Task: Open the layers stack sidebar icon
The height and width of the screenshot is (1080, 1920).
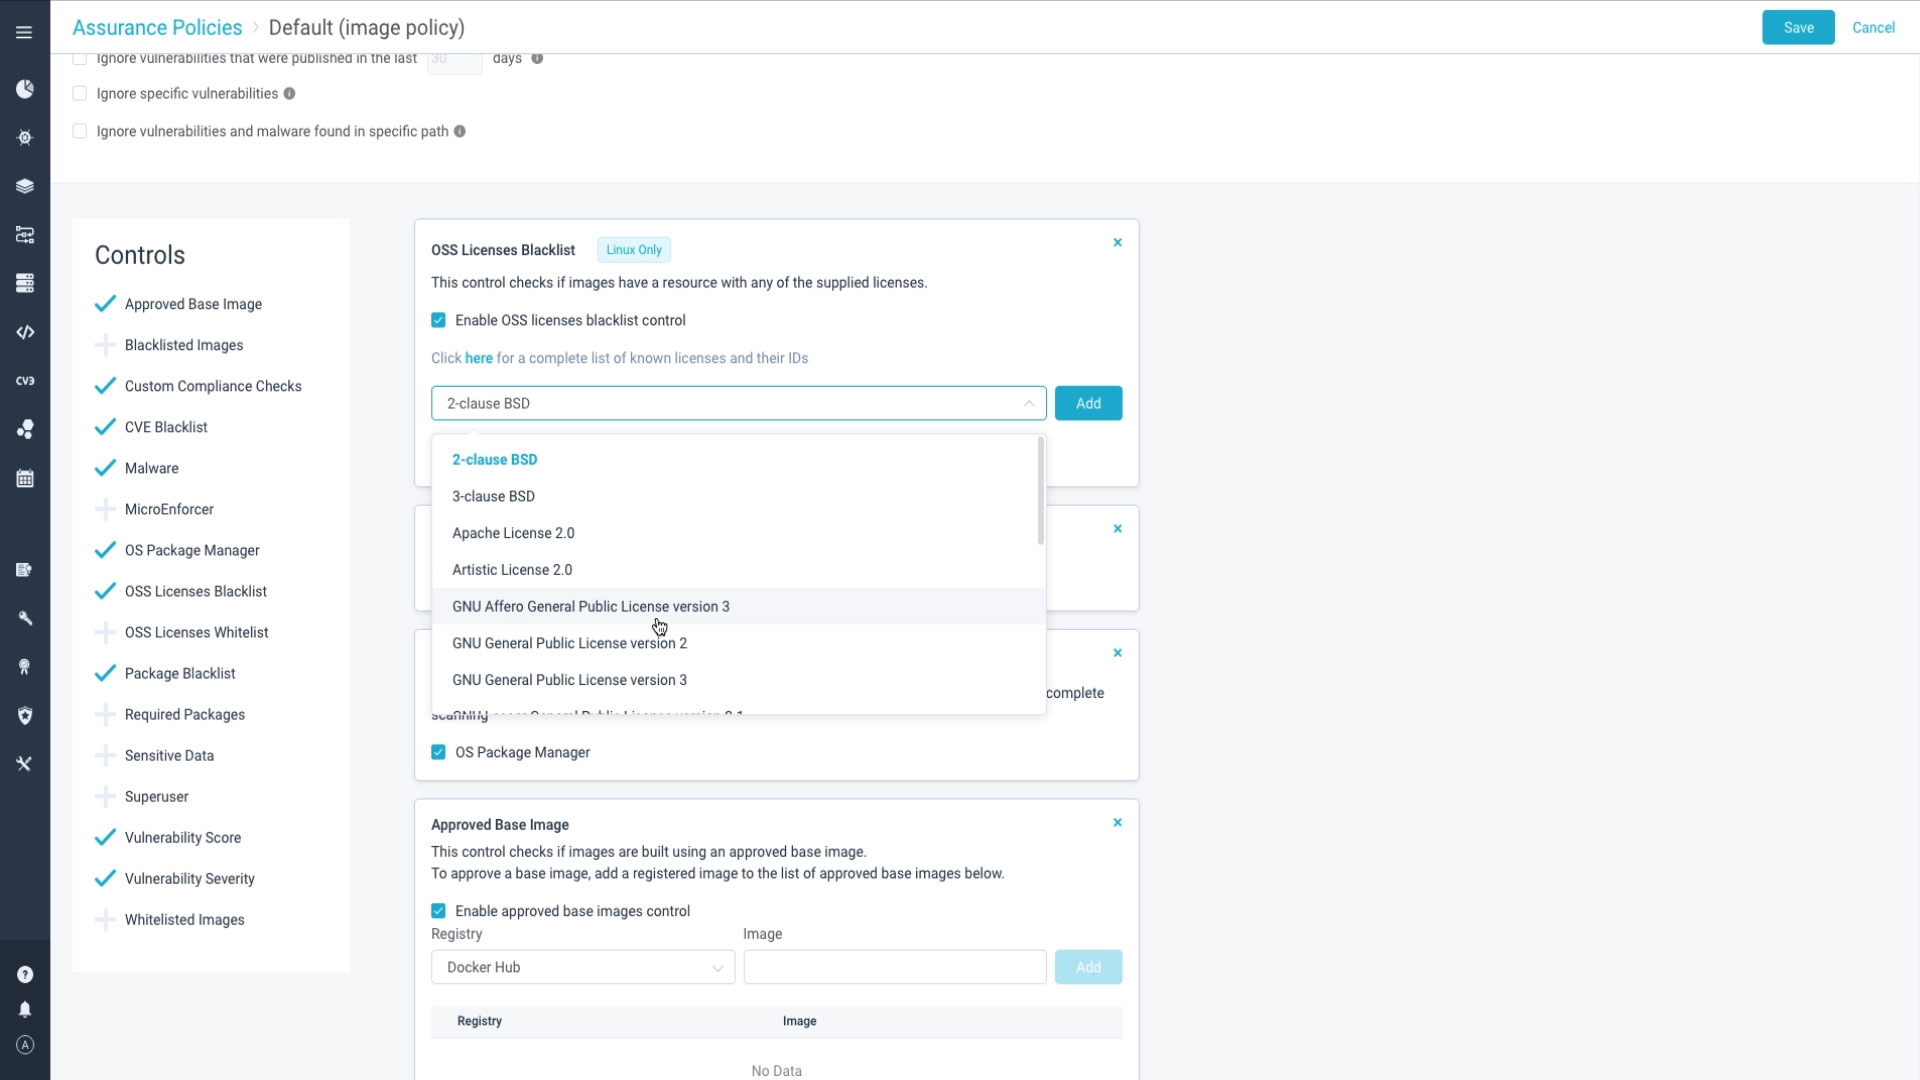Action: pos(25,186)
